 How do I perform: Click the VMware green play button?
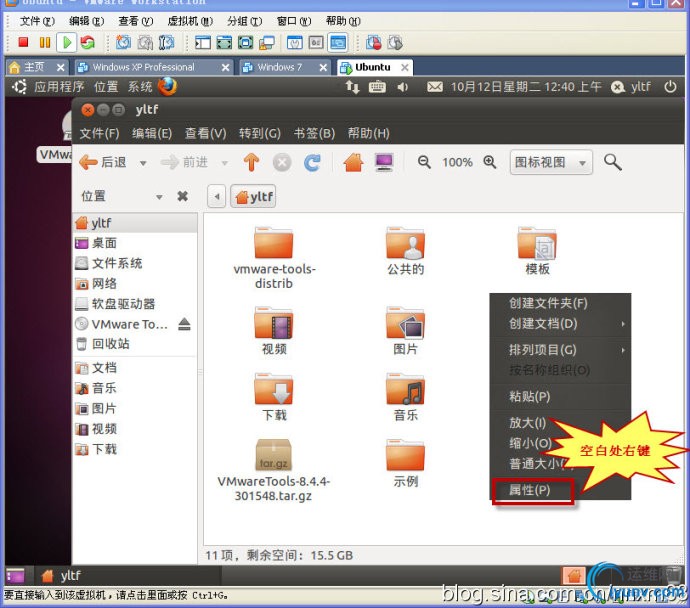[x=67, y=42]
